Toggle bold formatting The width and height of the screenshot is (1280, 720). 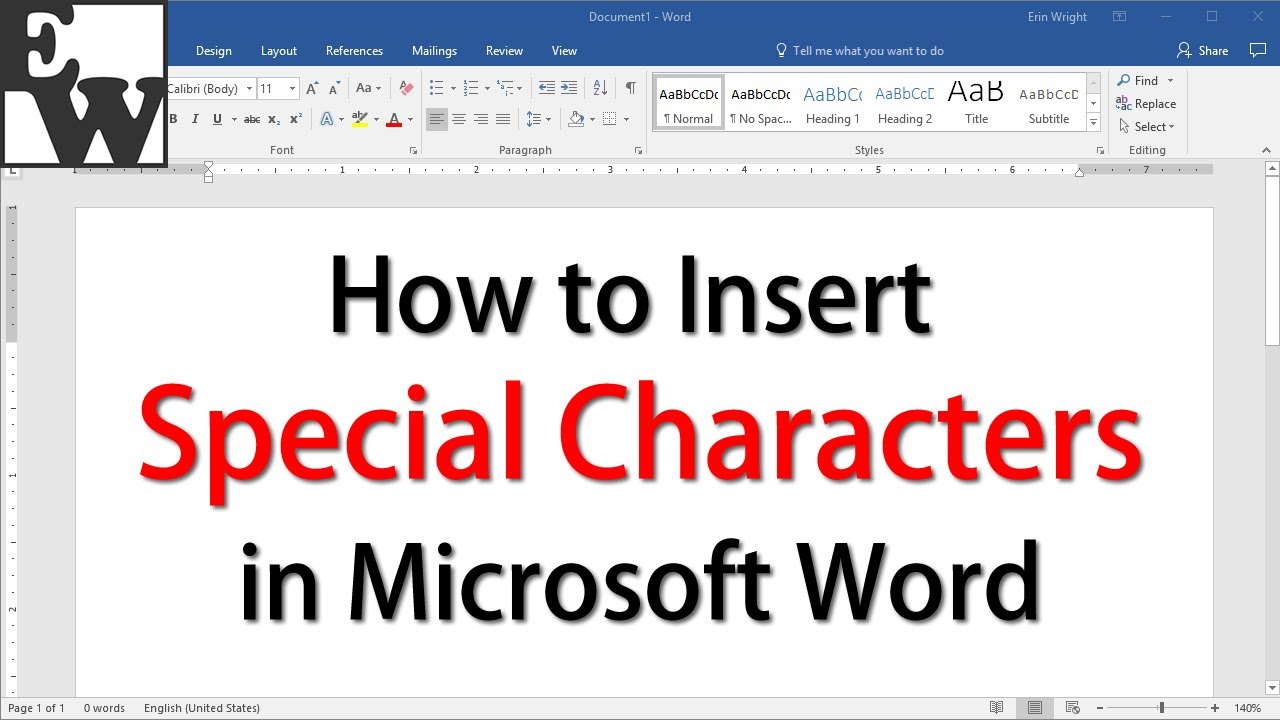coord(173,119)
